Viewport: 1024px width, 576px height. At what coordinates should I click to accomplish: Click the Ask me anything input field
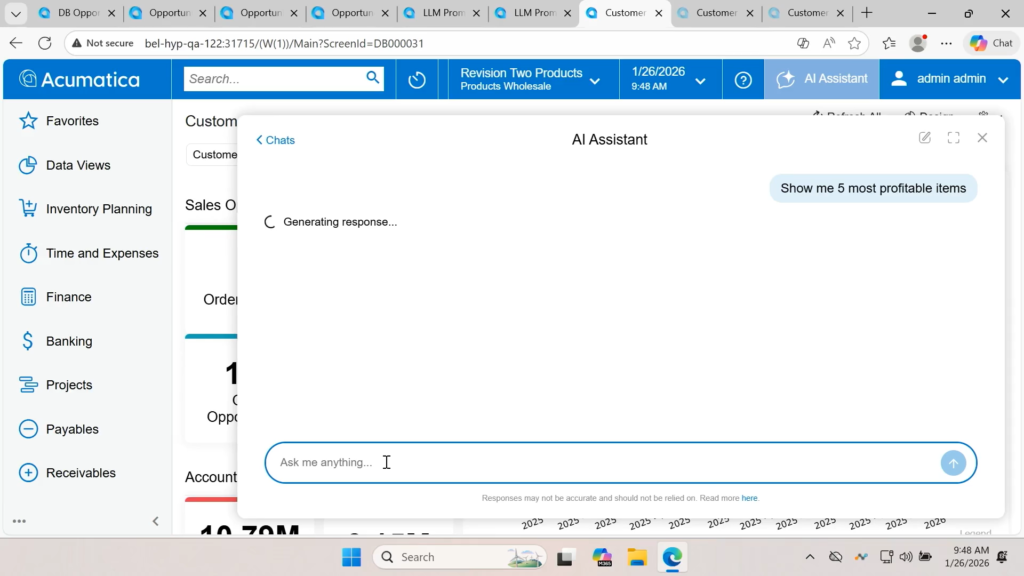click(x=600, y=463)
